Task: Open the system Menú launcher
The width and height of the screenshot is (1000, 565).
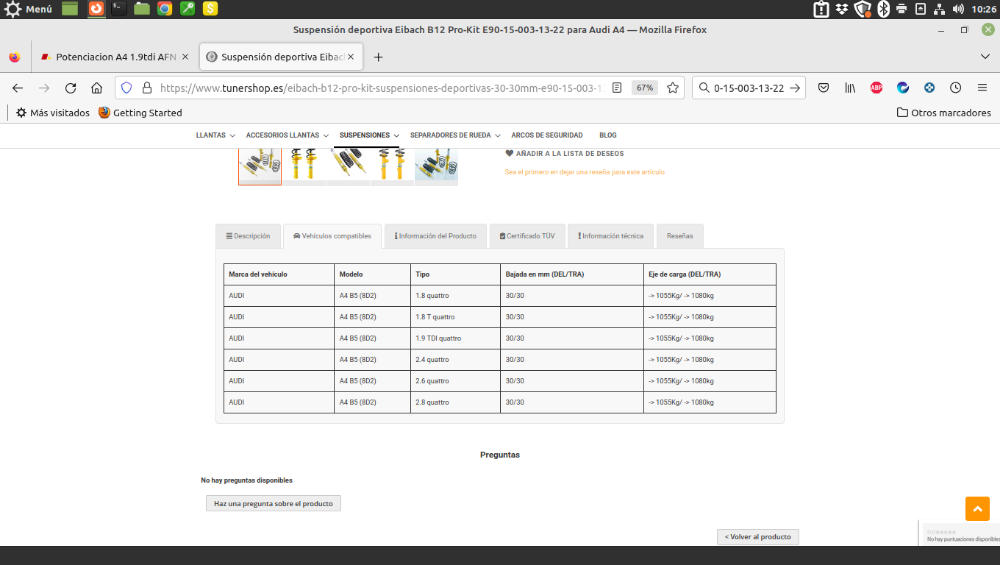Action: (x=29, y=9)
